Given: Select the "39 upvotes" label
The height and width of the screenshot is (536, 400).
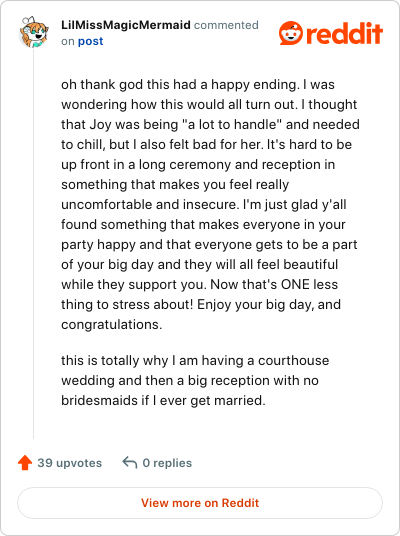Looking at the screenshot, I should (70, 463).
